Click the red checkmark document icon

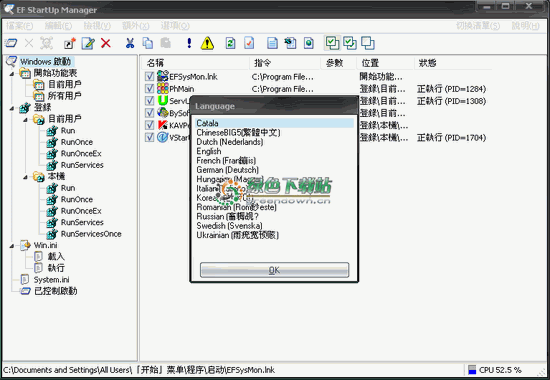(249, 43)
